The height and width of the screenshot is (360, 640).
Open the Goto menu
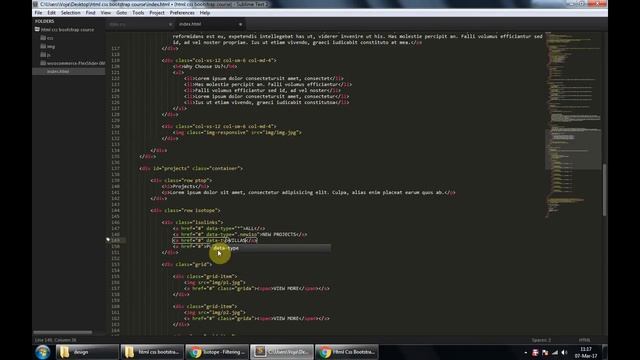122,13
